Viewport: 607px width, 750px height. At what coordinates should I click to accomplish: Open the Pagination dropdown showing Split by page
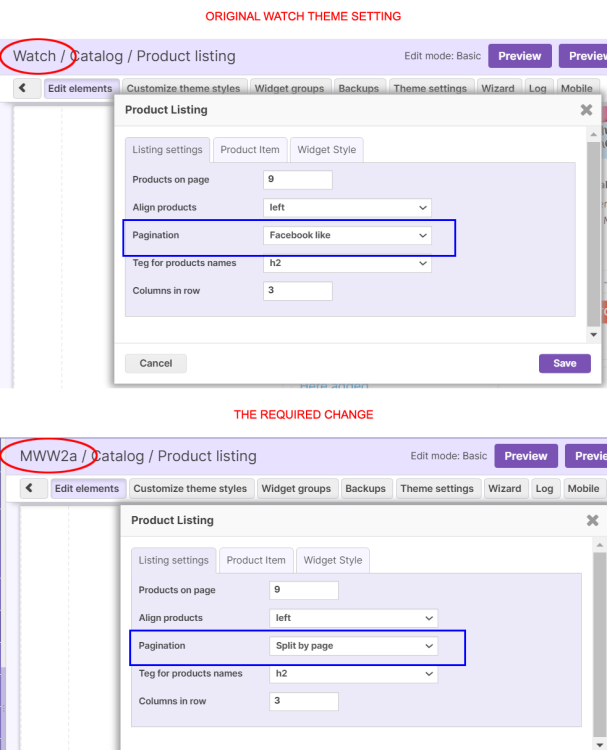[354, 646]
